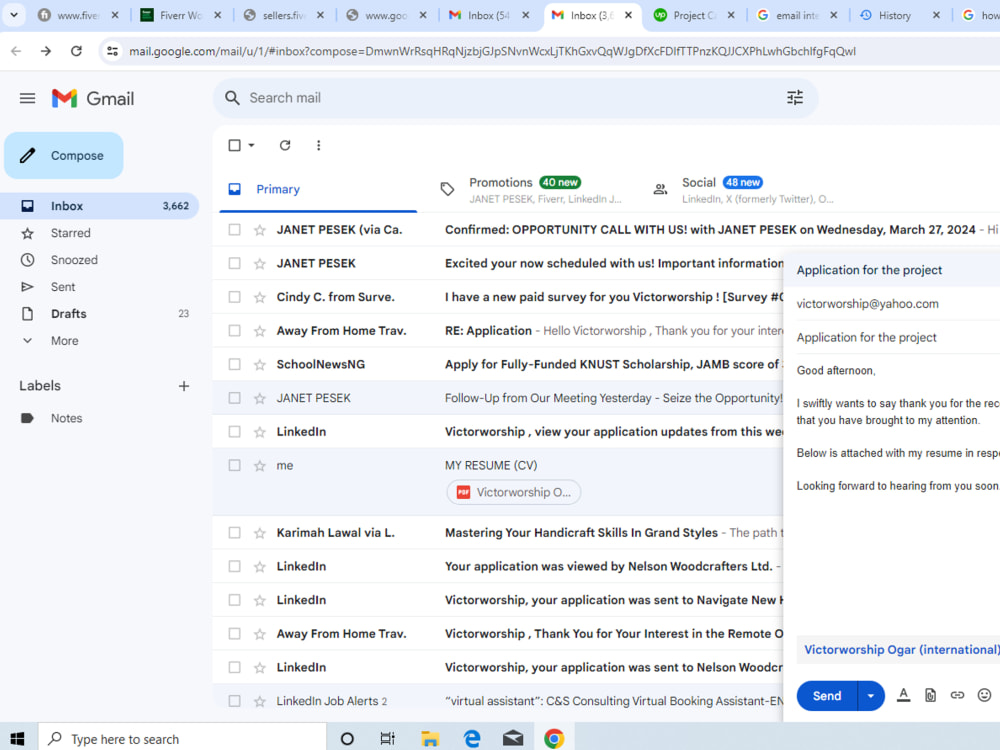Open the Snoozed folder

click(100, 260)
